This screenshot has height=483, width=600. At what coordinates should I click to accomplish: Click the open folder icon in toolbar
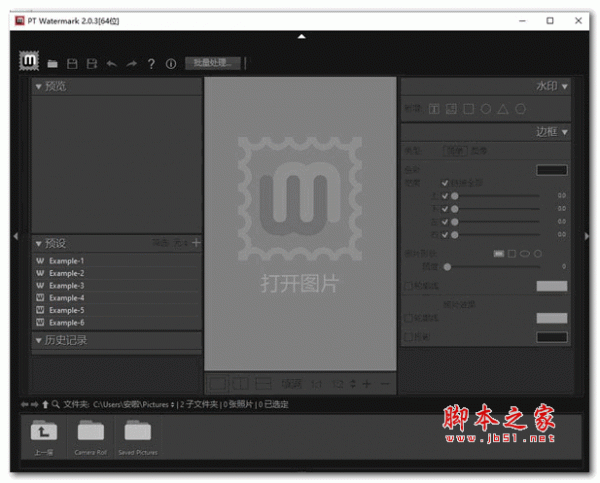point(53,64)
